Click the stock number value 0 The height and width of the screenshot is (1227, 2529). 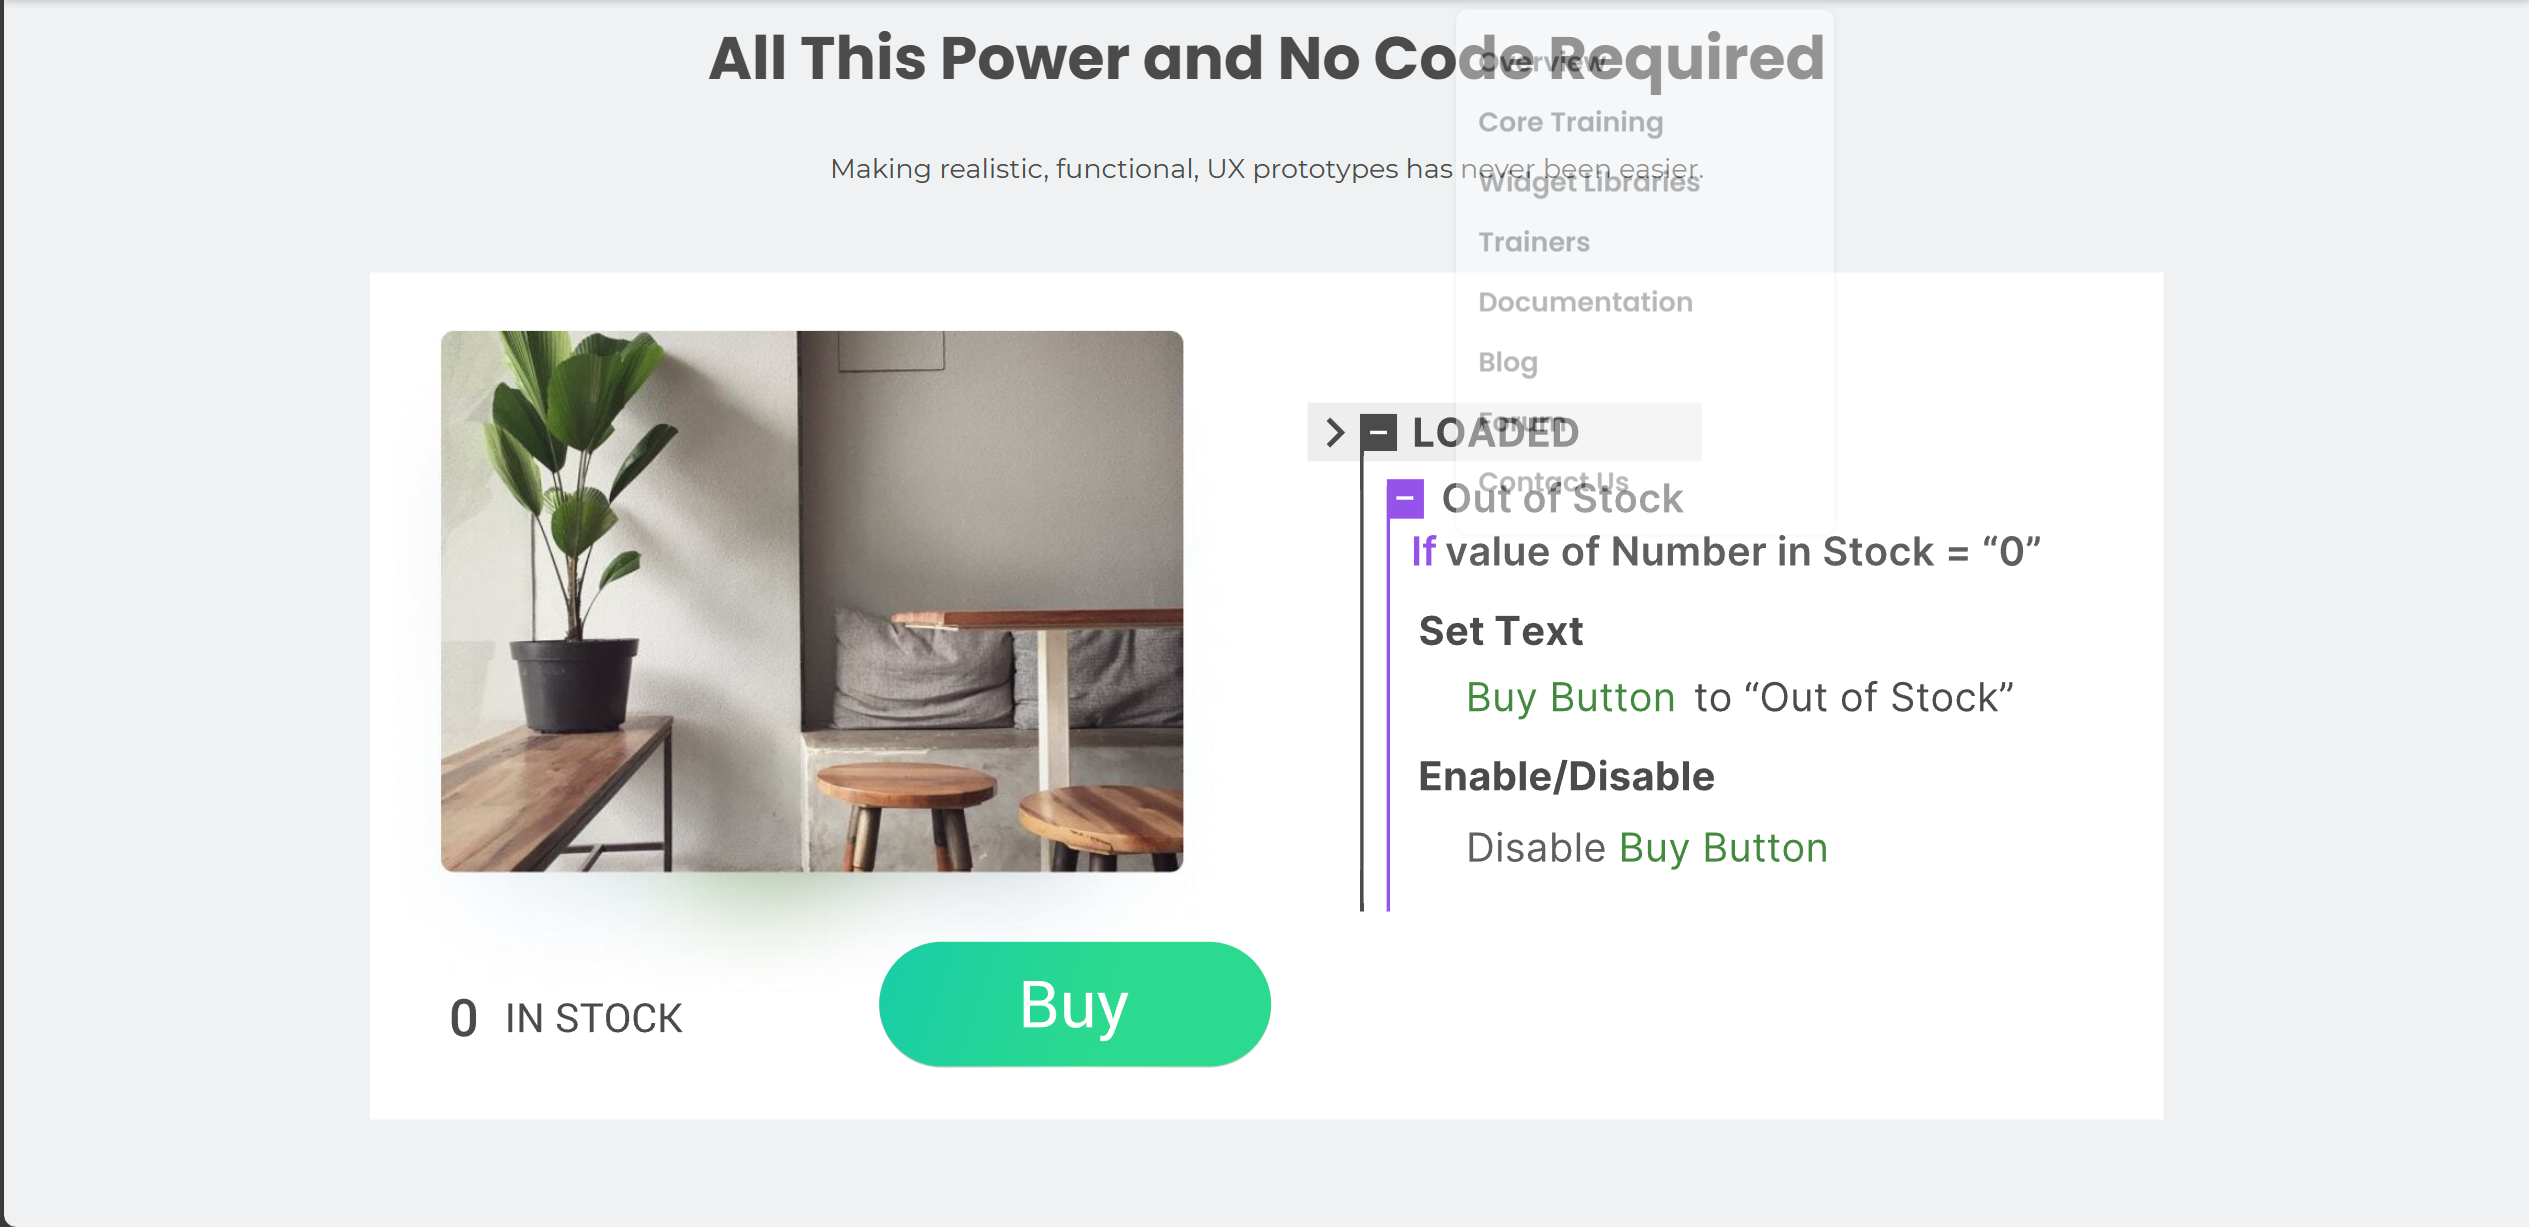[463, 1018]
